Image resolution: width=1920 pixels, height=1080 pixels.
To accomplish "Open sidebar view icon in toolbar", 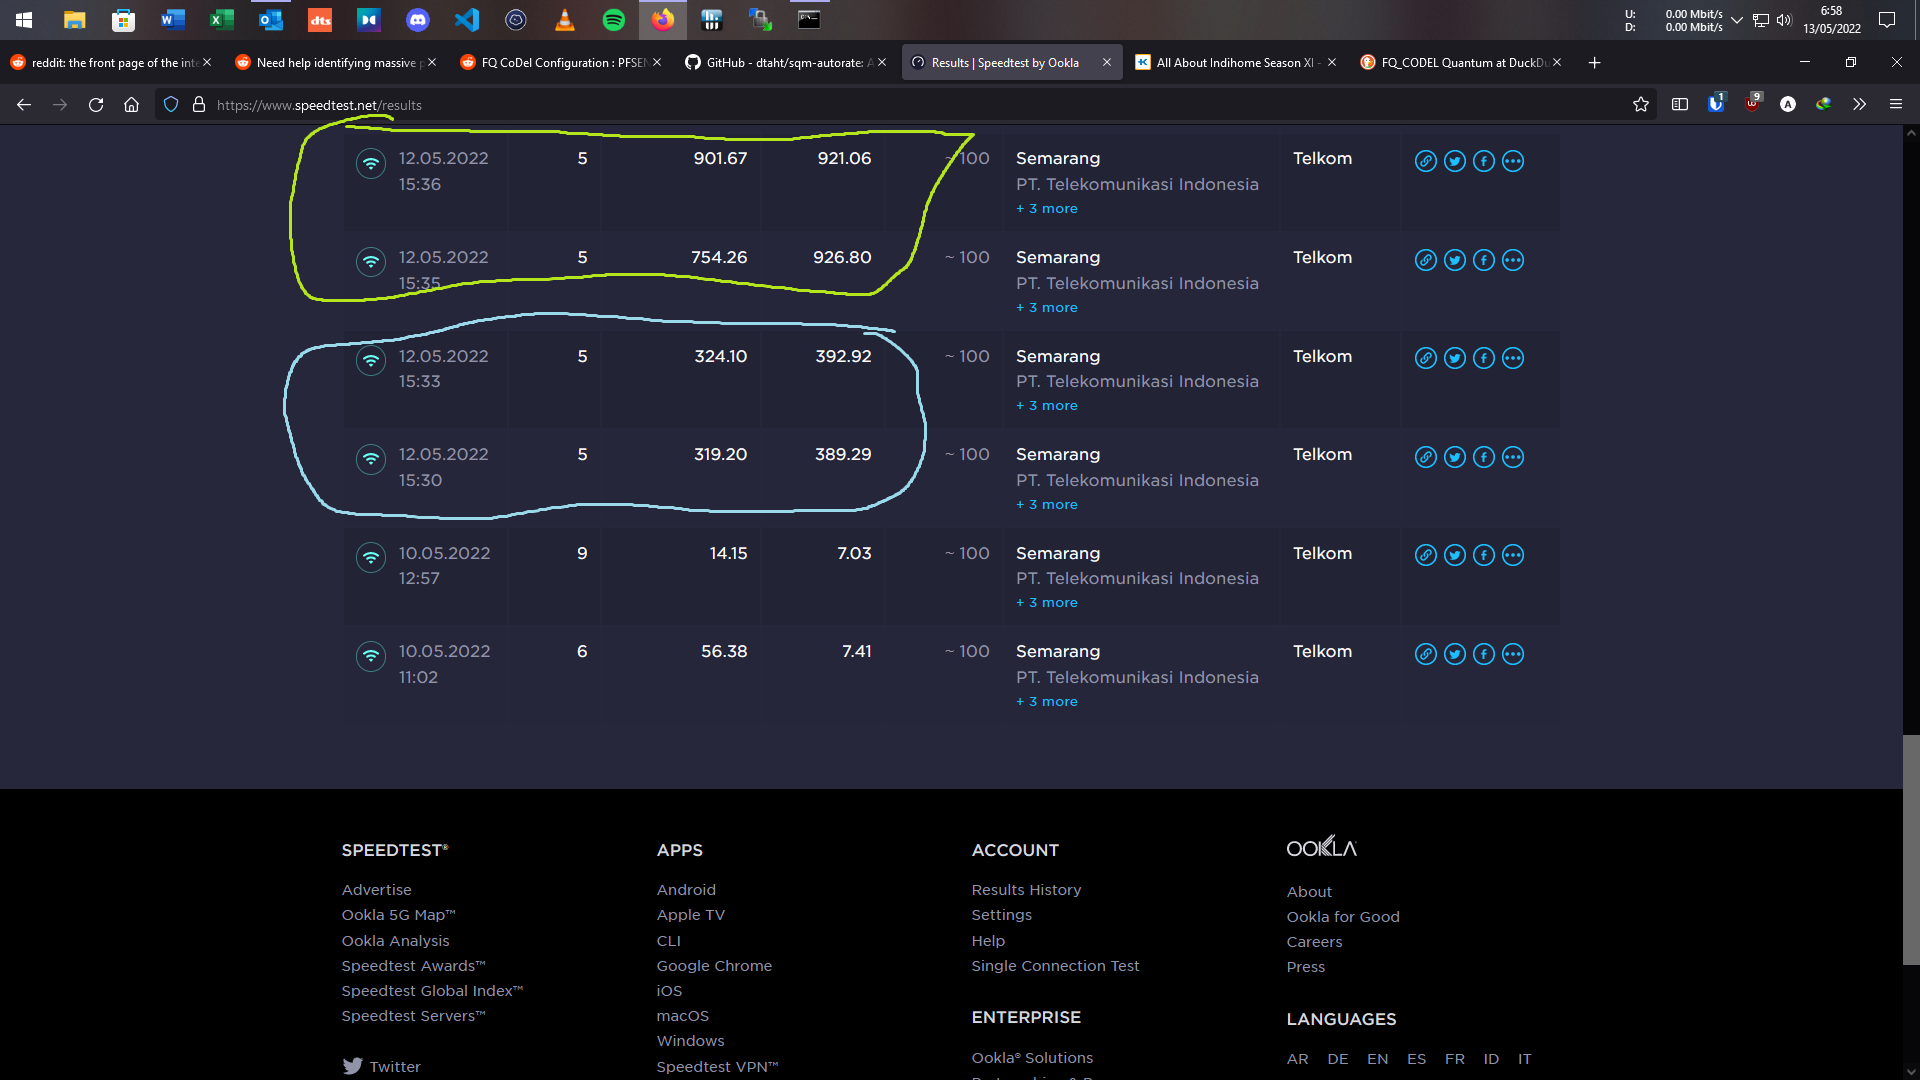I will (x=1680, y=104).
